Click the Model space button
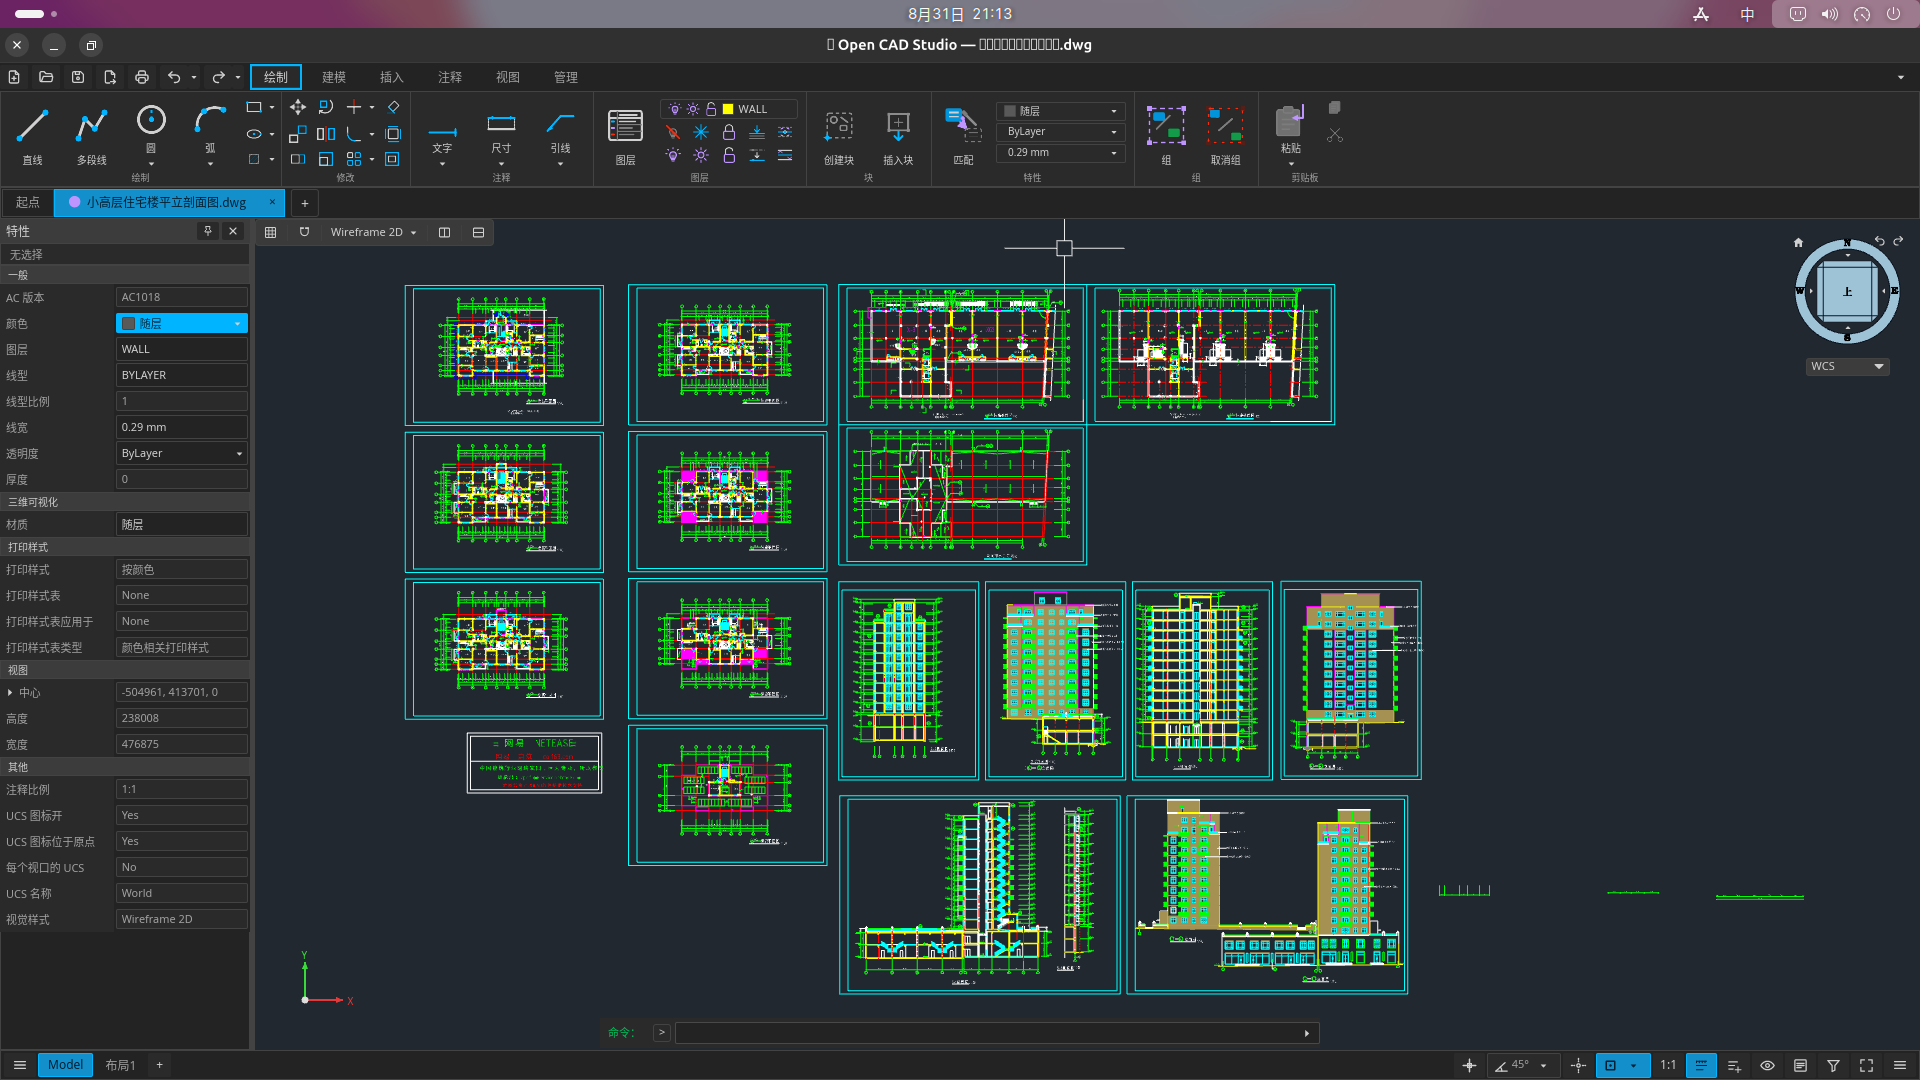This screenshot has height=1080, width=1920. (65, 1065)
